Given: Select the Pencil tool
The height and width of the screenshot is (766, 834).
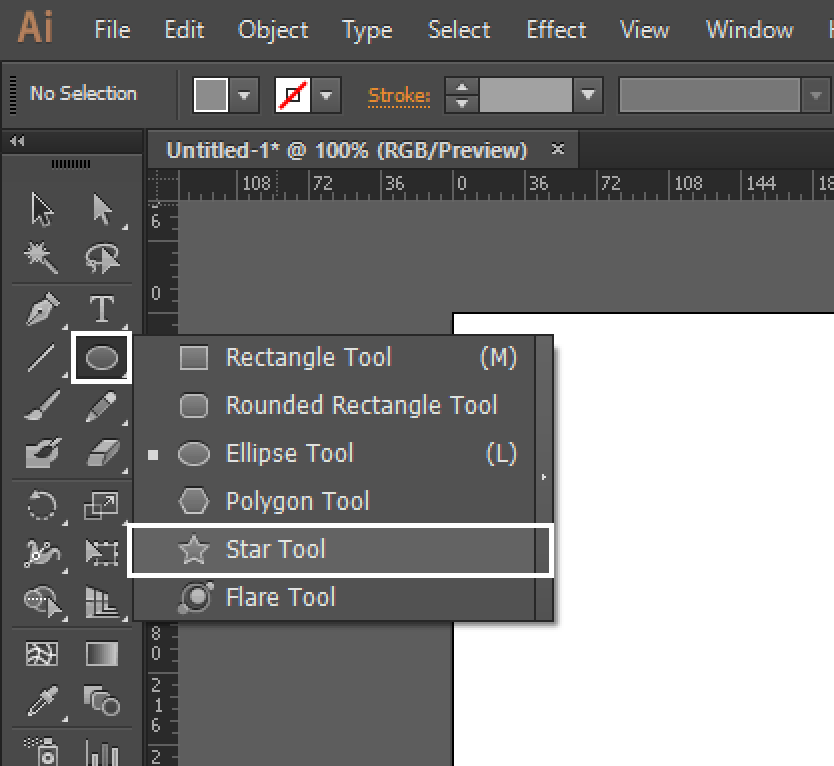Looking at the screenshot, I should (101, 406).
